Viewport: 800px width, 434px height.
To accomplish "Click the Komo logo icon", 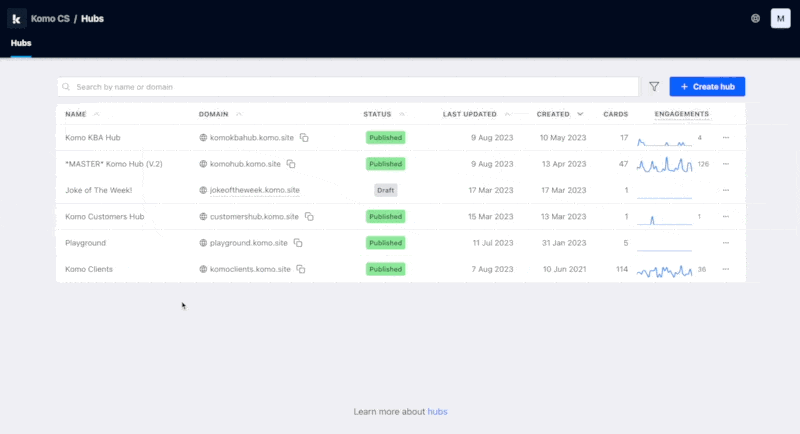I will click(17, 18).
